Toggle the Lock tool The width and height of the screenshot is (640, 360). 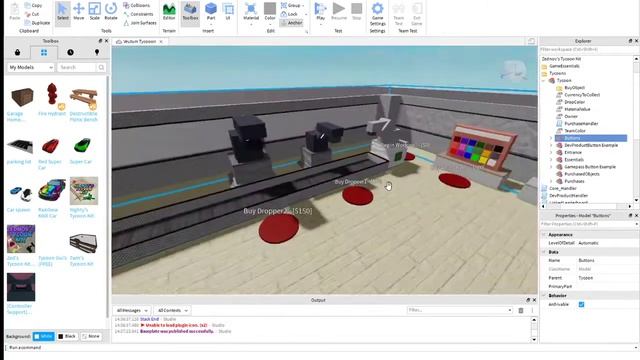click(289, 14)
